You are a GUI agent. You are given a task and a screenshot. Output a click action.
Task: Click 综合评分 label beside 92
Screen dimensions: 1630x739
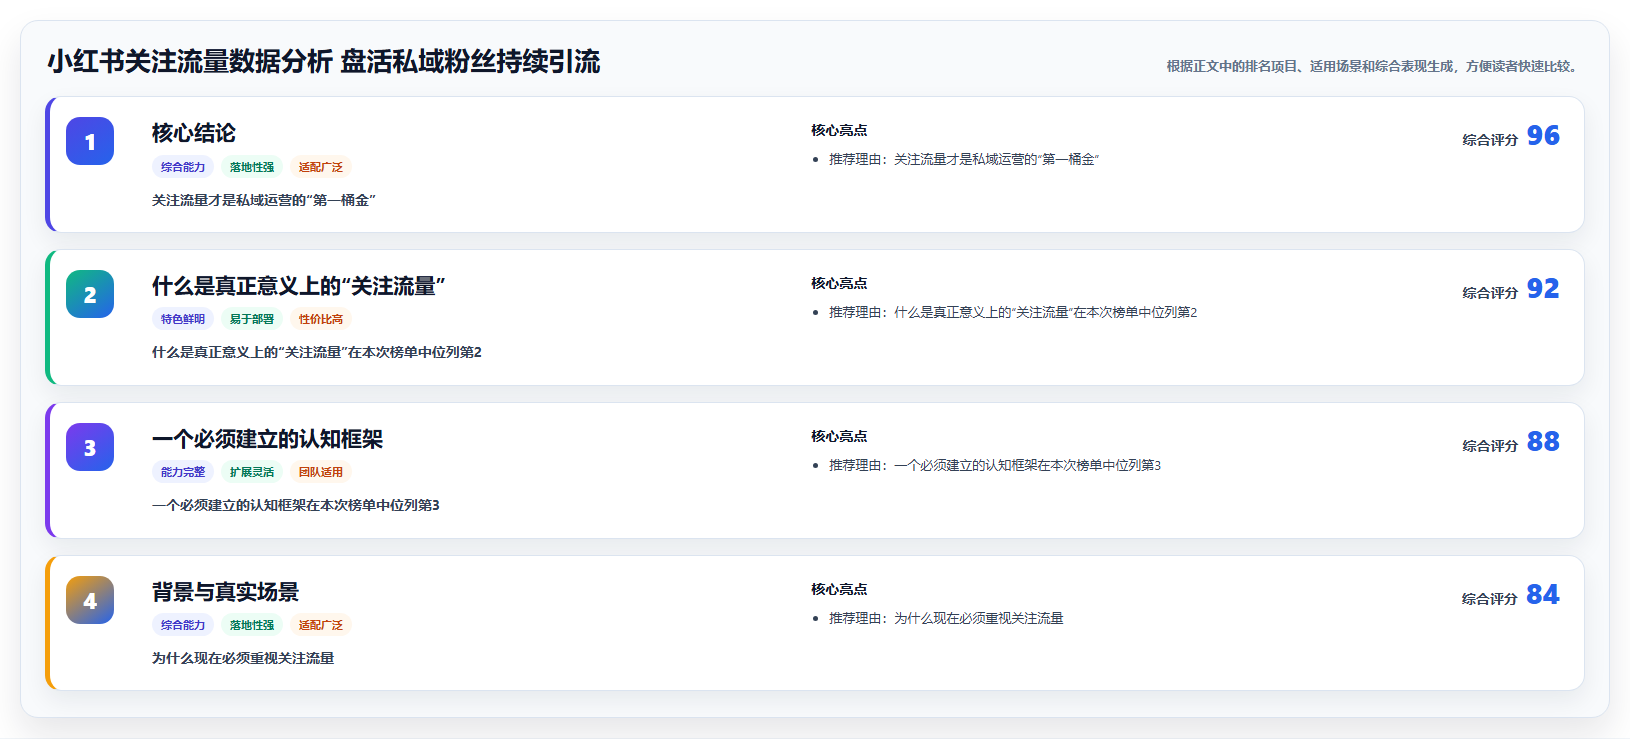pos(1490,293)
